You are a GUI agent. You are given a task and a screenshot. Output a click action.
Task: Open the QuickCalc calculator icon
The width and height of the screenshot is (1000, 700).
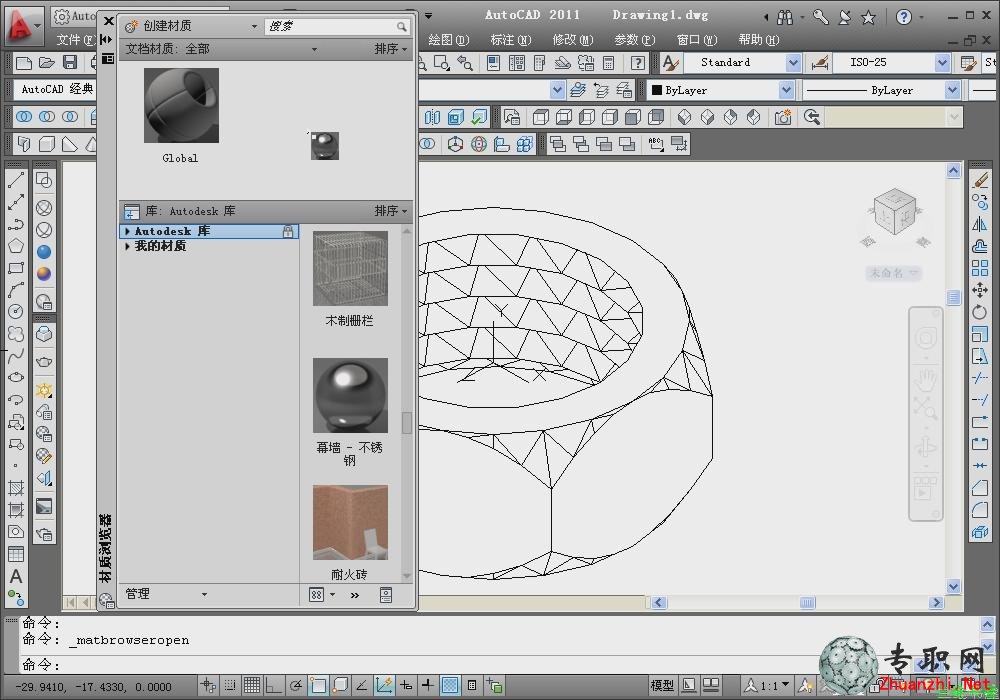[x=609, y=62]
